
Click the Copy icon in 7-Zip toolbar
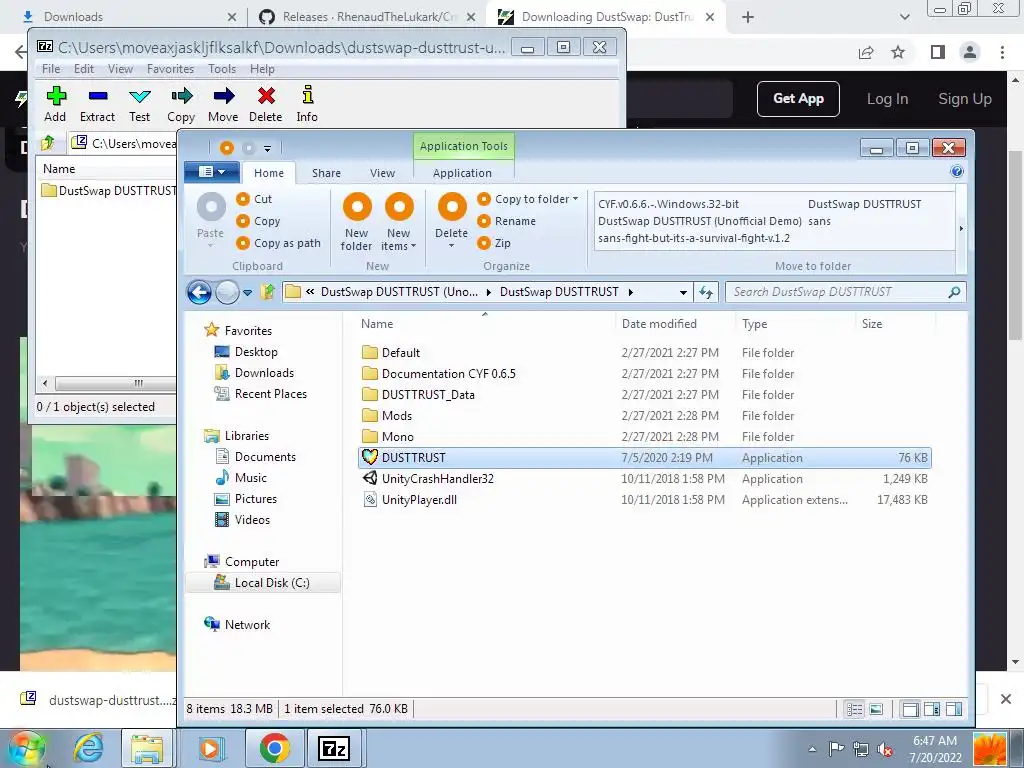(x=181, y=97)
